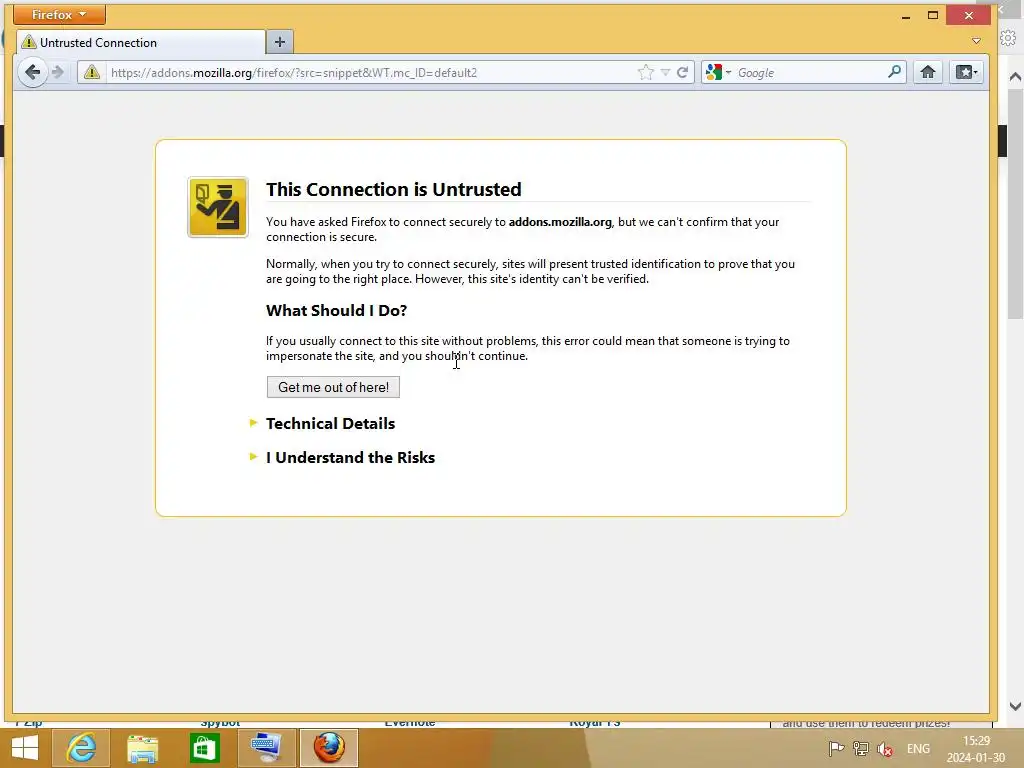Open File Explorer from the taskbar
Image resolution: width=1024 pixels, height=768 pixels.
point(143,748)
